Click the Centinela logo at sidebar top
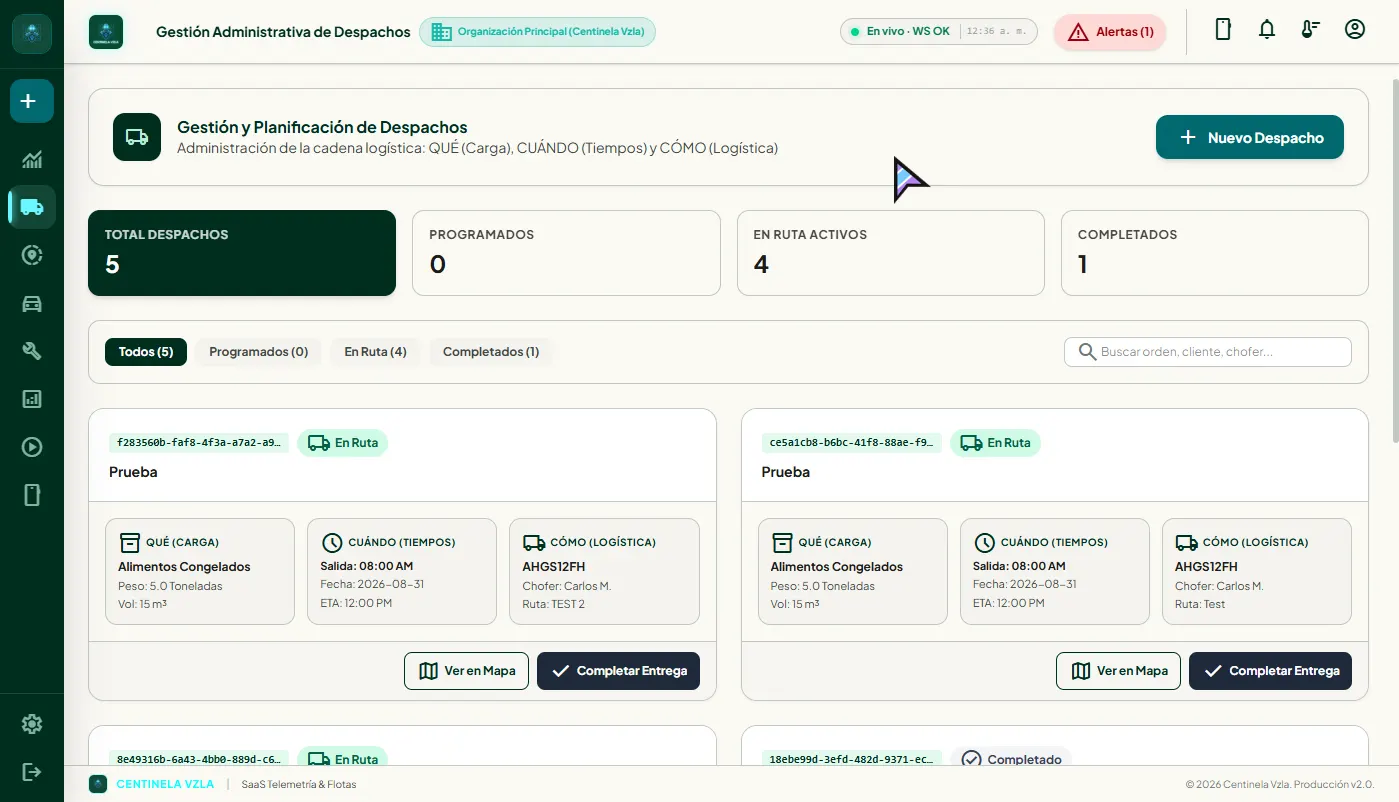Screen dimensions: 1399x802 (32, 33)
